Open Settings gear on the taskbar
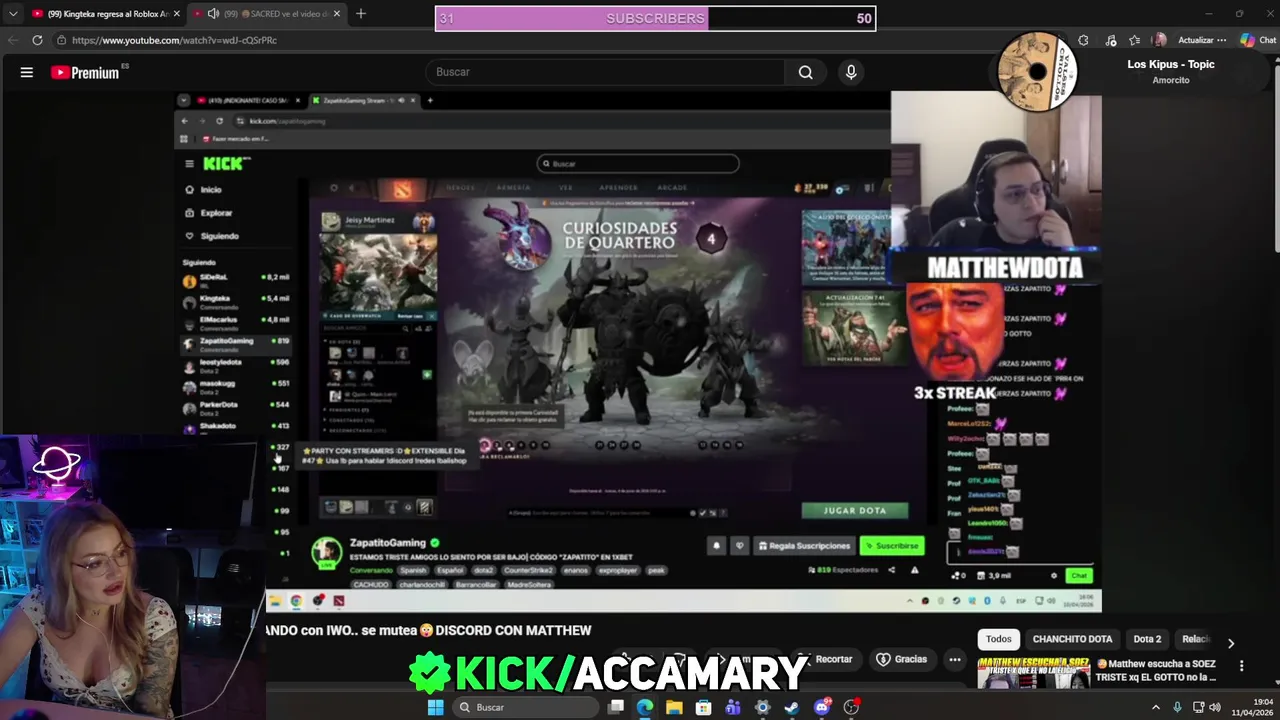Image resolution: width=1280 pixels, height=720 pixels. (762, 707)
